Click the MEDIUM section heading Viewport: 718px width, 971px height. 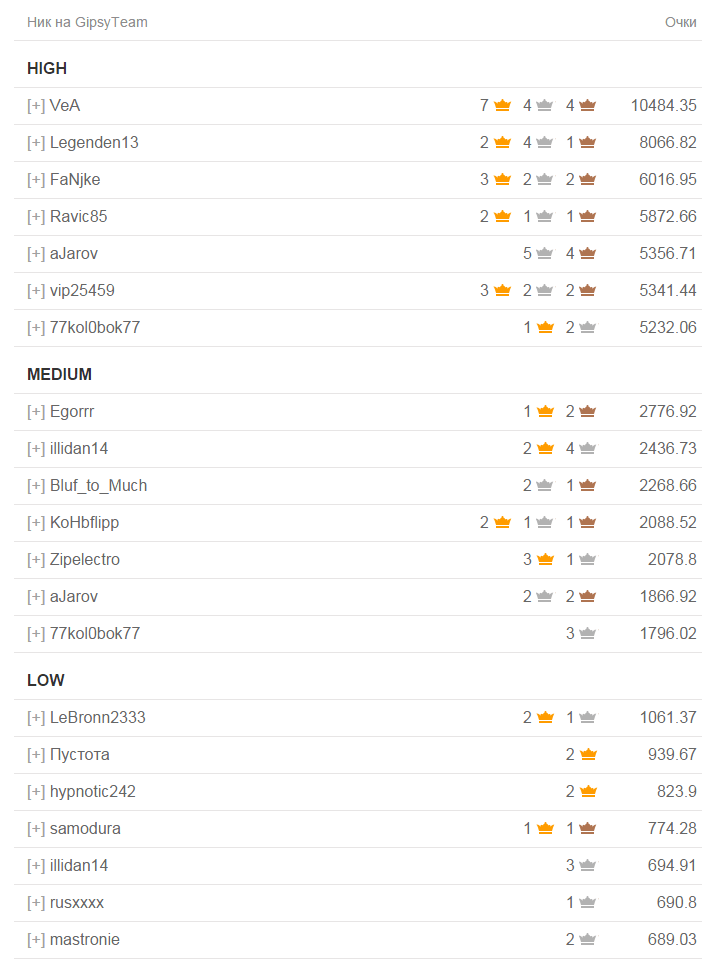pyautogui.click(x=59, y=374)
